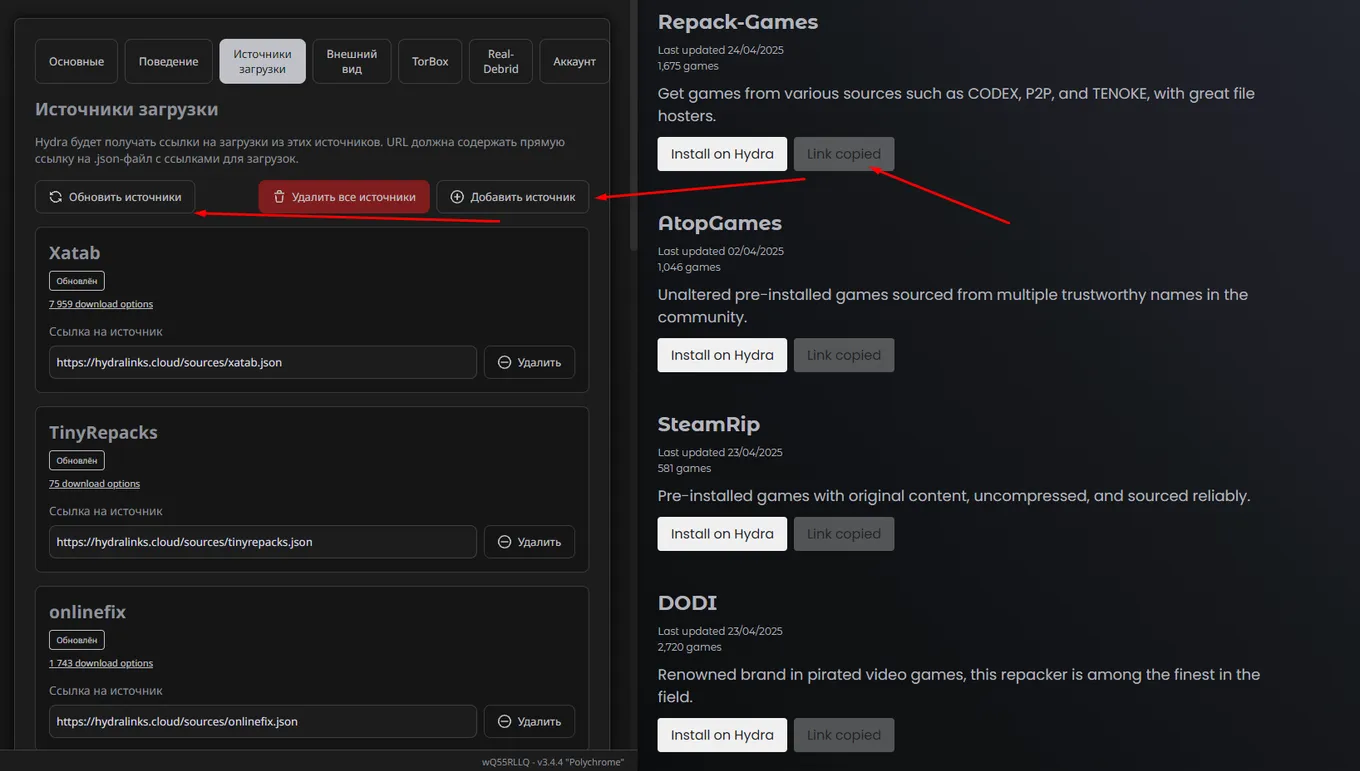Image resolution: width=1360 pixels, height=771 pixels.
Task: Click Link copied under DODI
Action: tap(844, 735)
